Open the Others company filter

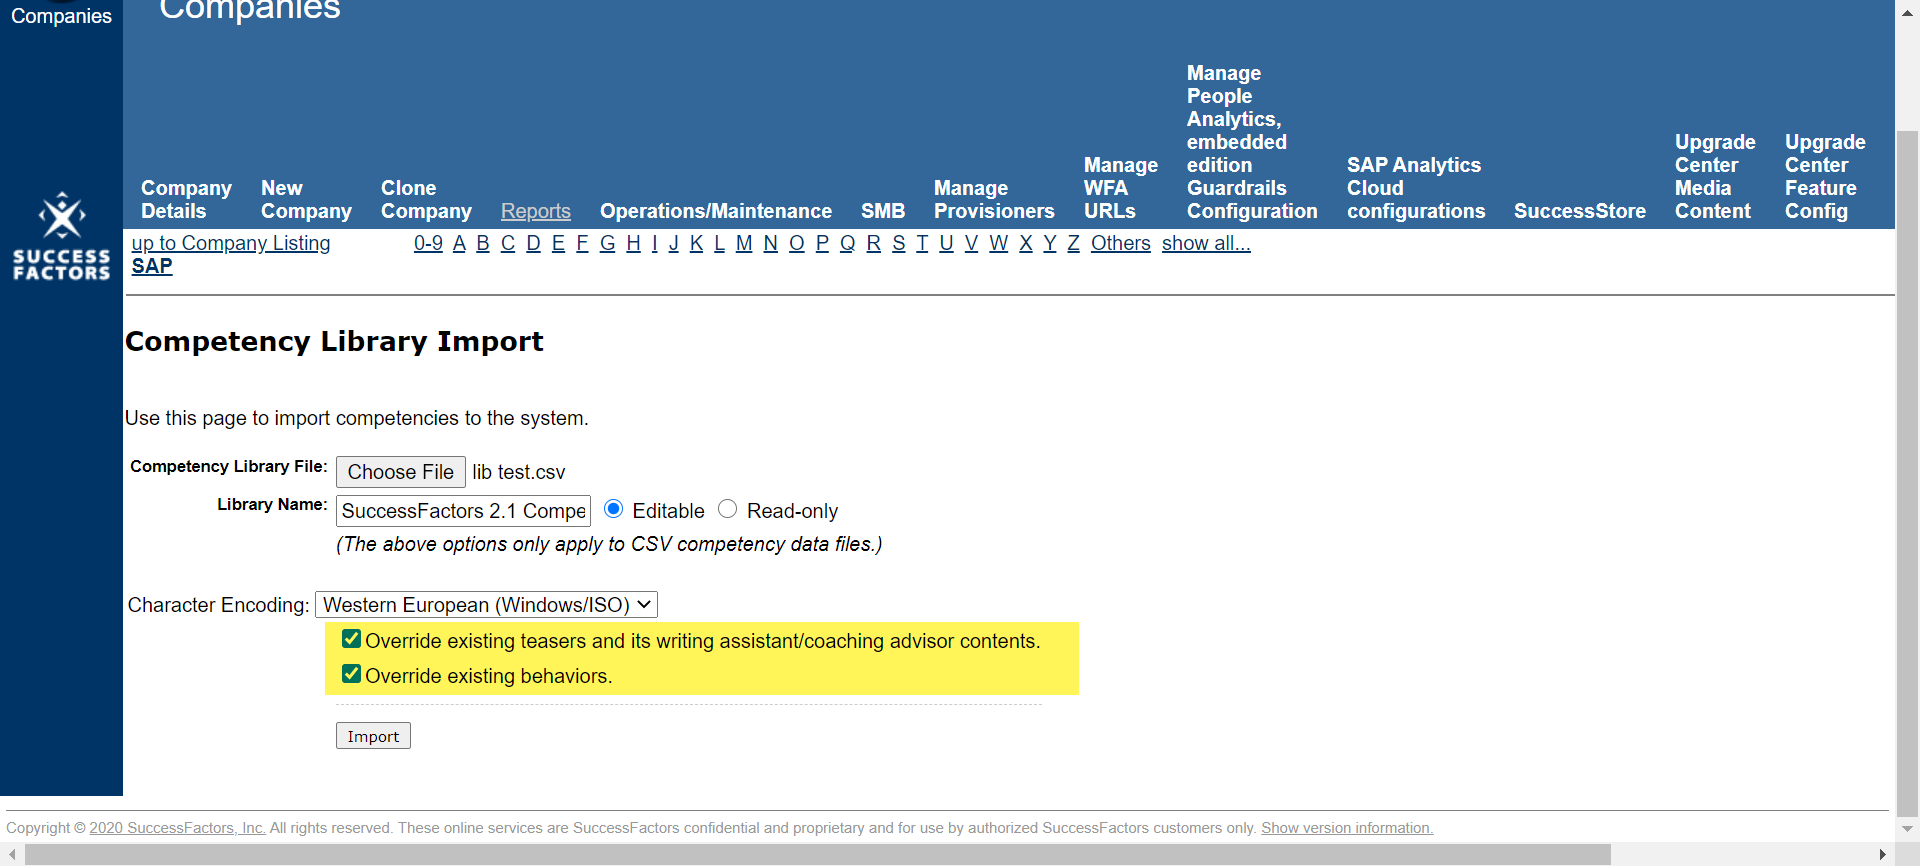(x=1121, y=243)
